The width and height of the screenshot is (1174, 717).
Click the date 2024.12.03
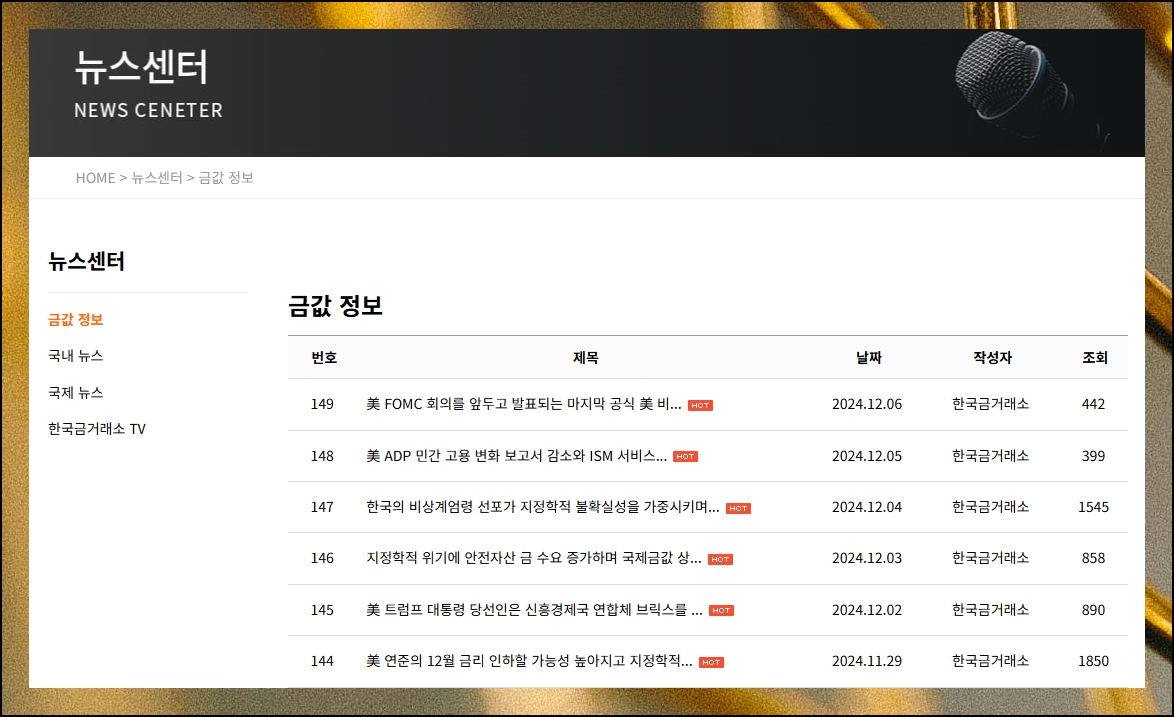[x=867, y=558]
